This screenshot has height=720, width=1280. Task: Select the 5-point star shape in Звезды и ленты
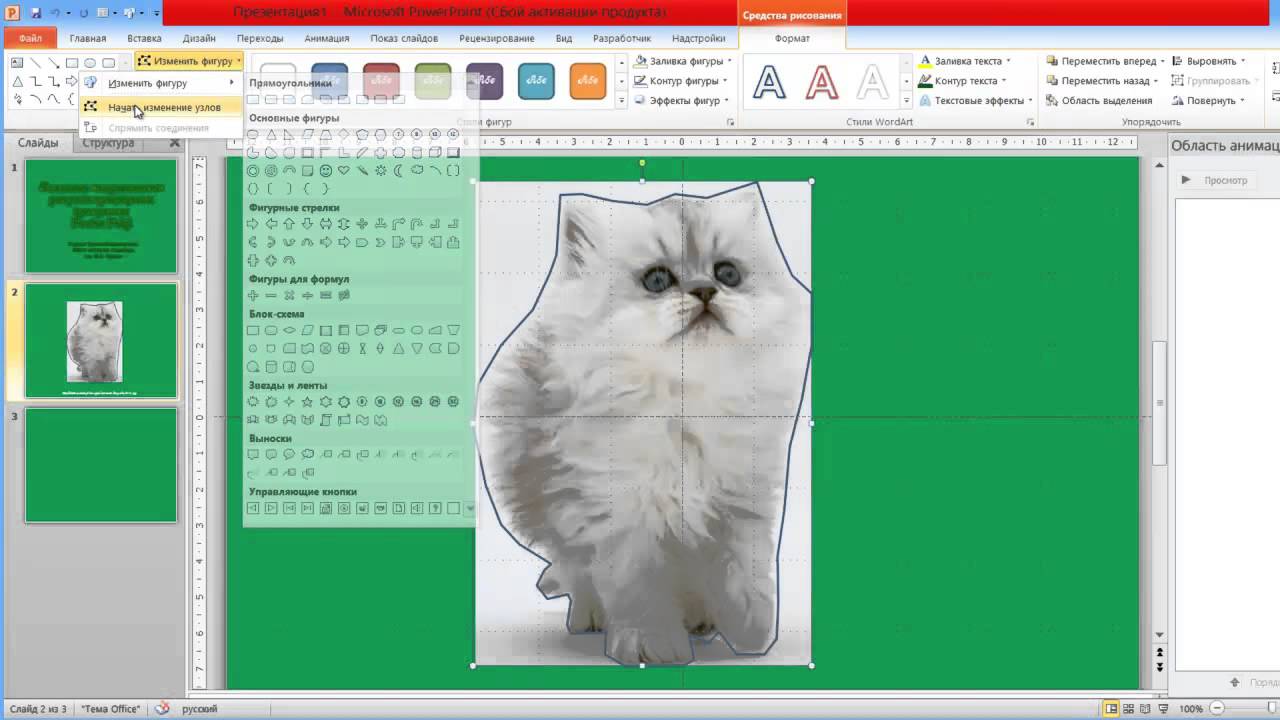(307, 401)
